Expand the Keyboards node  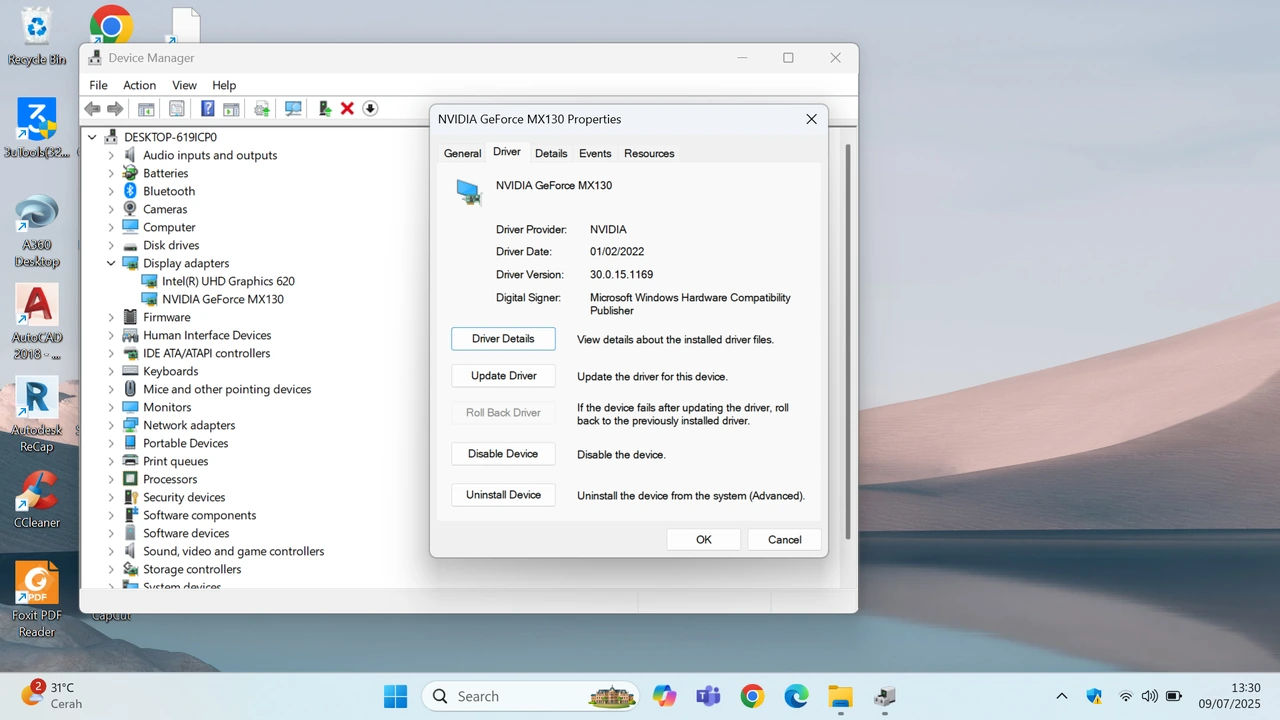point(111,371)
